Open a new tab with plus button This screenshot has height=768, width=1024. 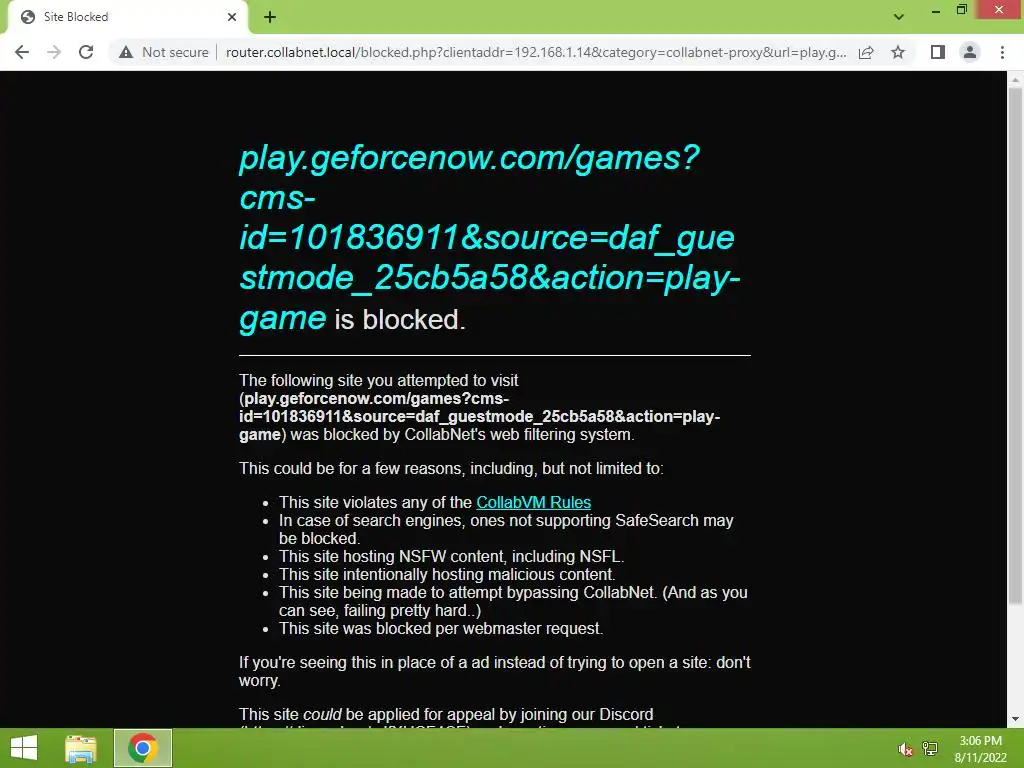[270, 17]
